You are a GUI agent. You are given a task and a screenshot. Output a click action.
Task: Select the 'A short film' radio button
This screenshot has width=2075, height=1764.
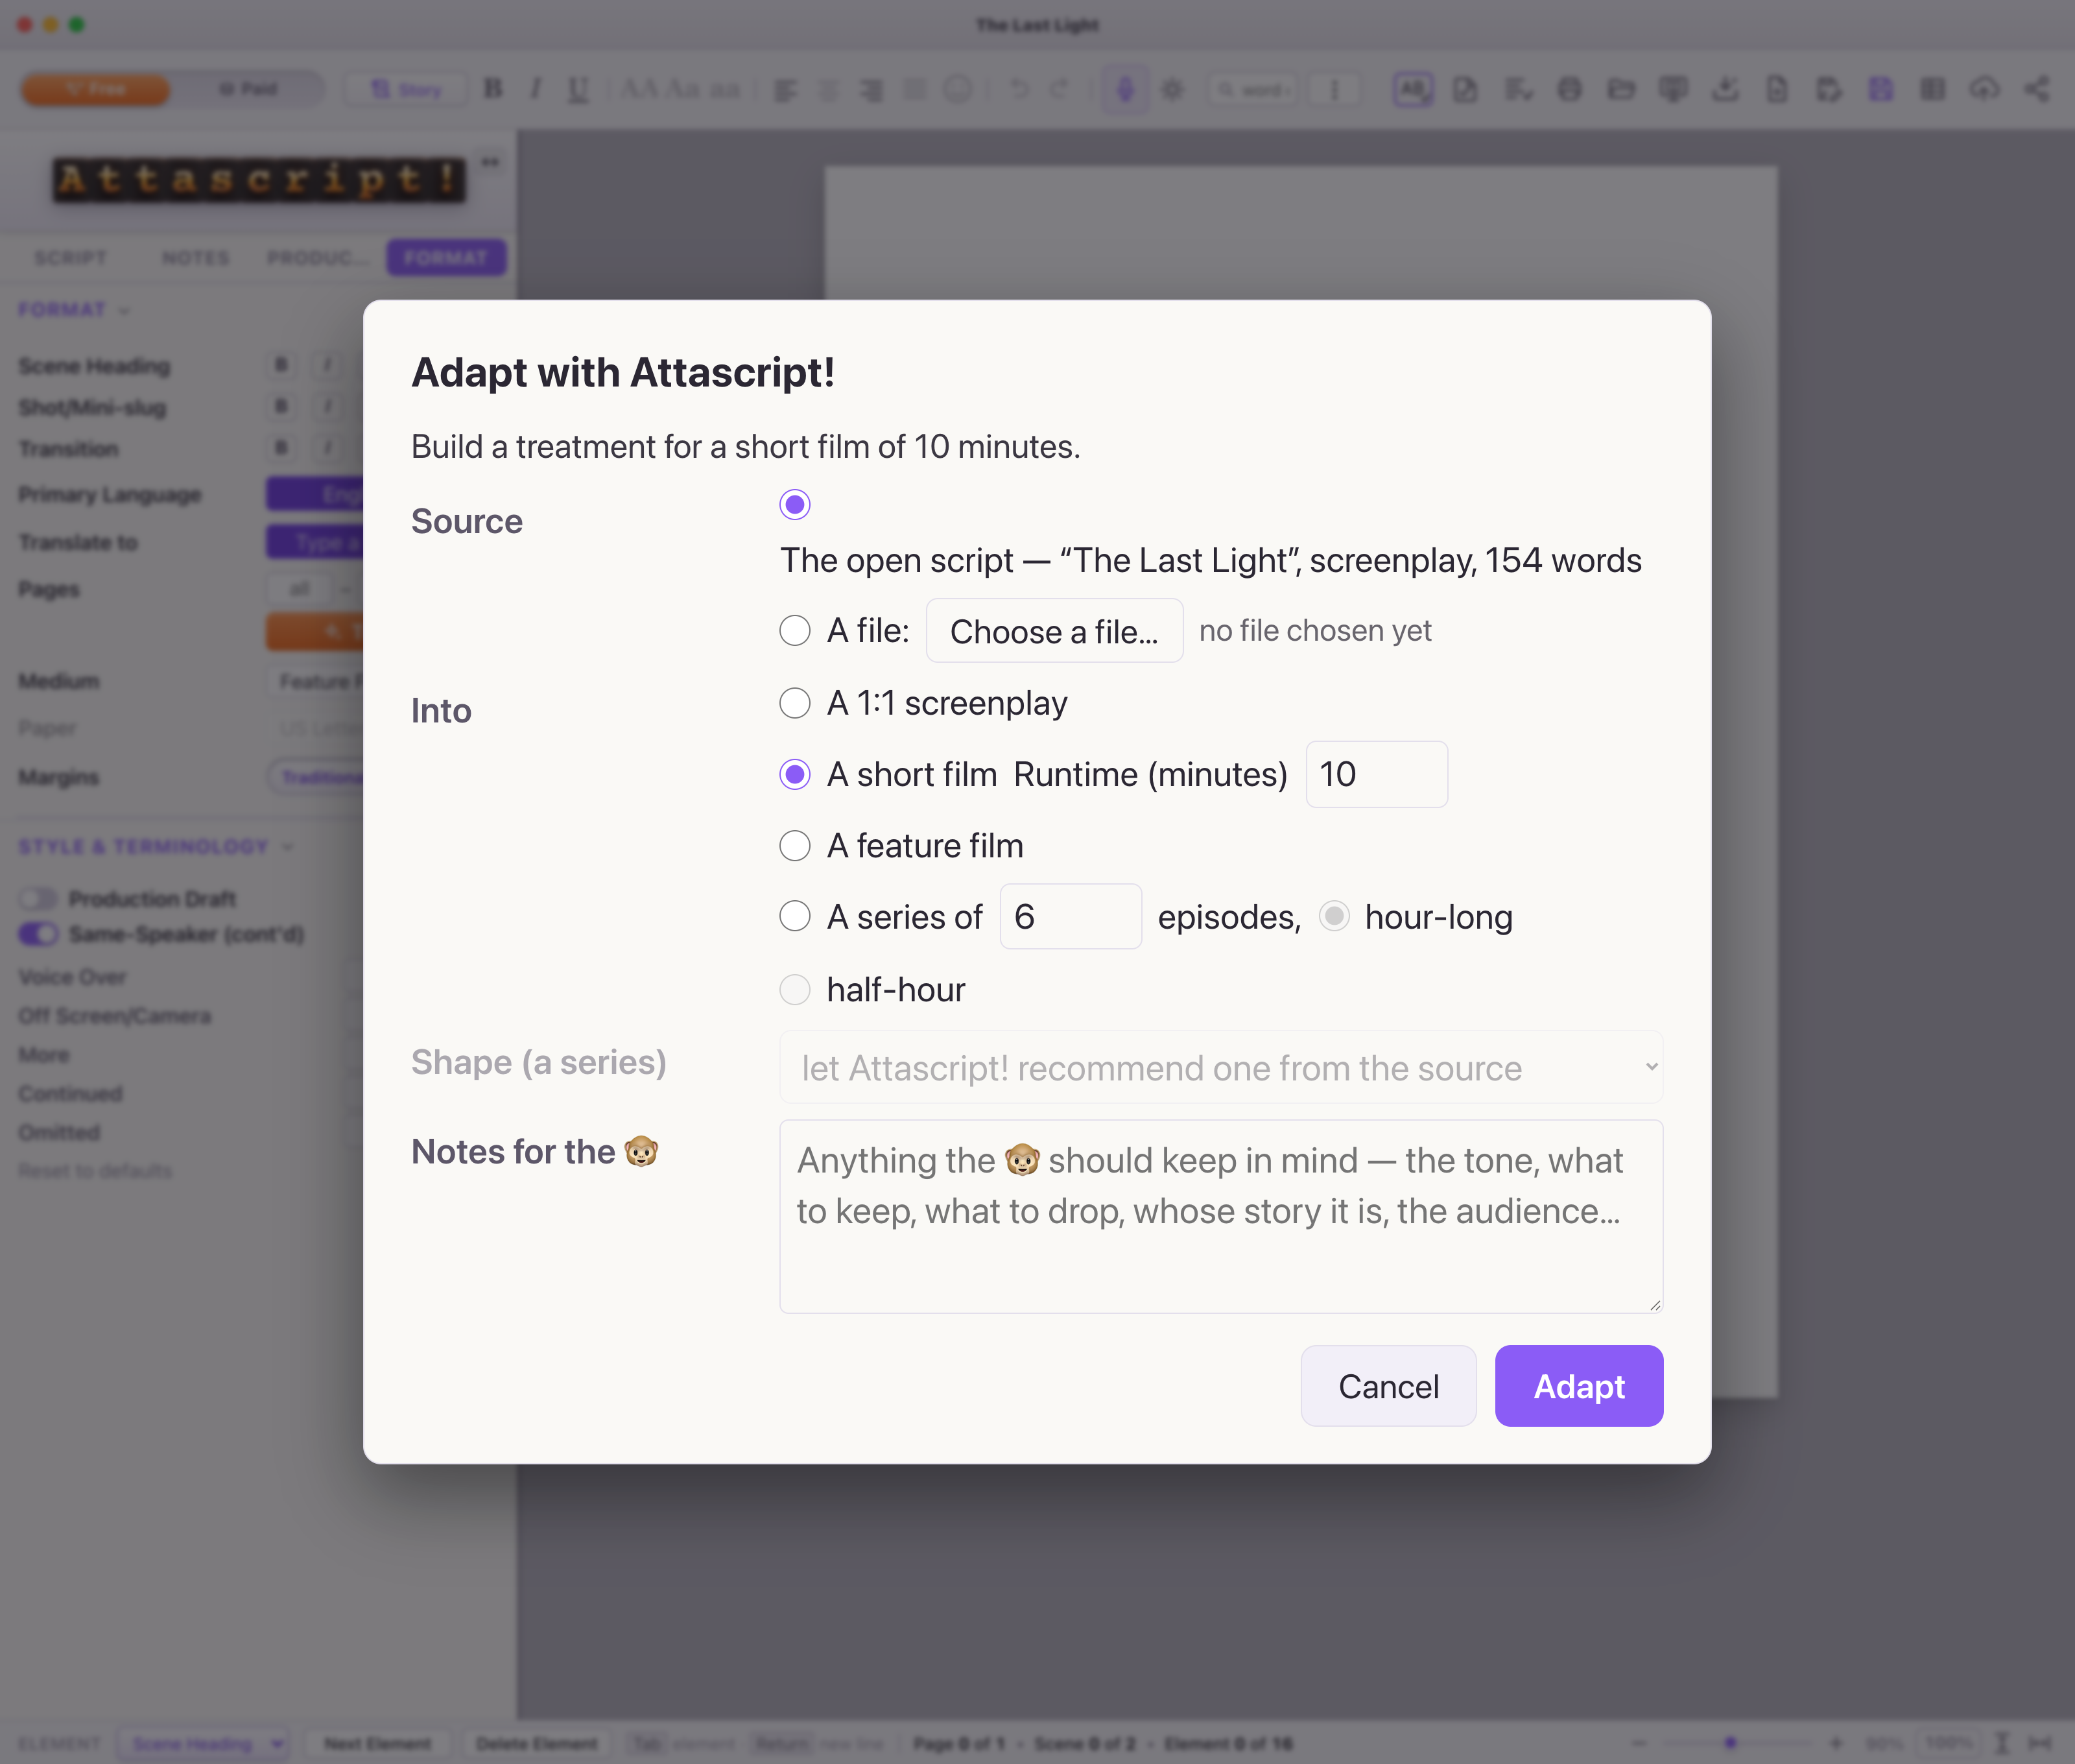[795, 775]
